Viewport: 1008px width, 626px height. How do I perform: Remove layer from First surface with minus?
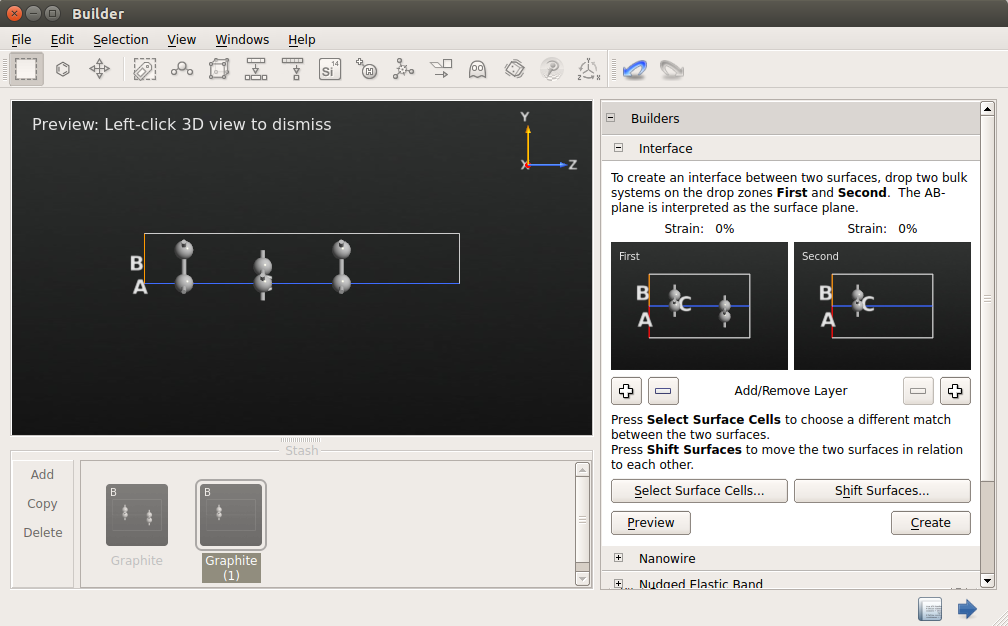coord(663,391)
